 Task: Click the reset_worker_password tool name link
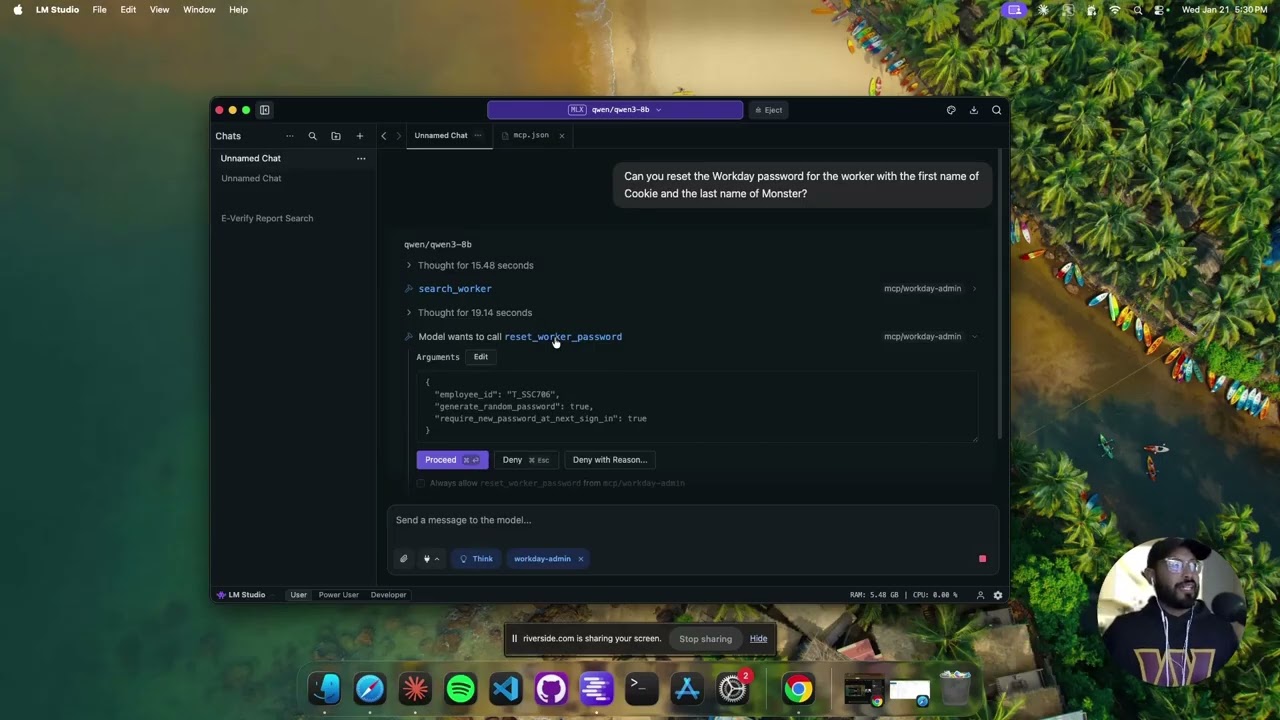point(563,337)
